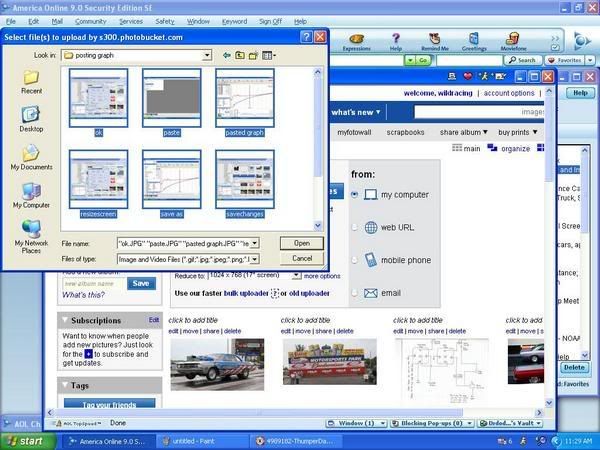Click the Save album button
Screen dimensions: 600x450
141,284
